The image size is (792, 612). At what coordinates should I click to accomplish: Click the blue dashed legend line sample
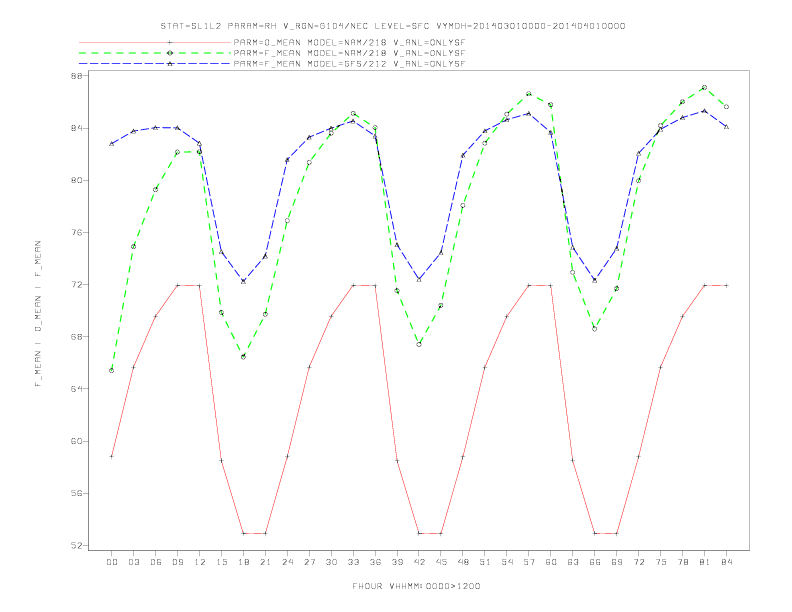155,64
